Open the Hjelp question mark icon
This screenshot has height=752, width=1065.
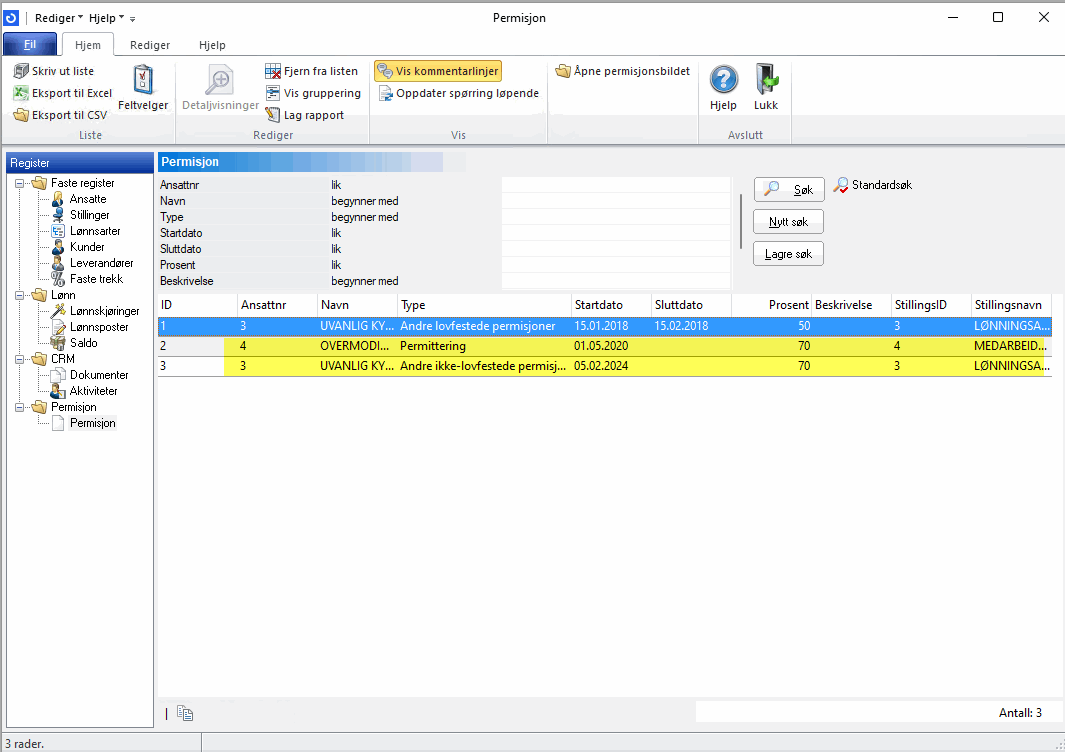(723, 81)
